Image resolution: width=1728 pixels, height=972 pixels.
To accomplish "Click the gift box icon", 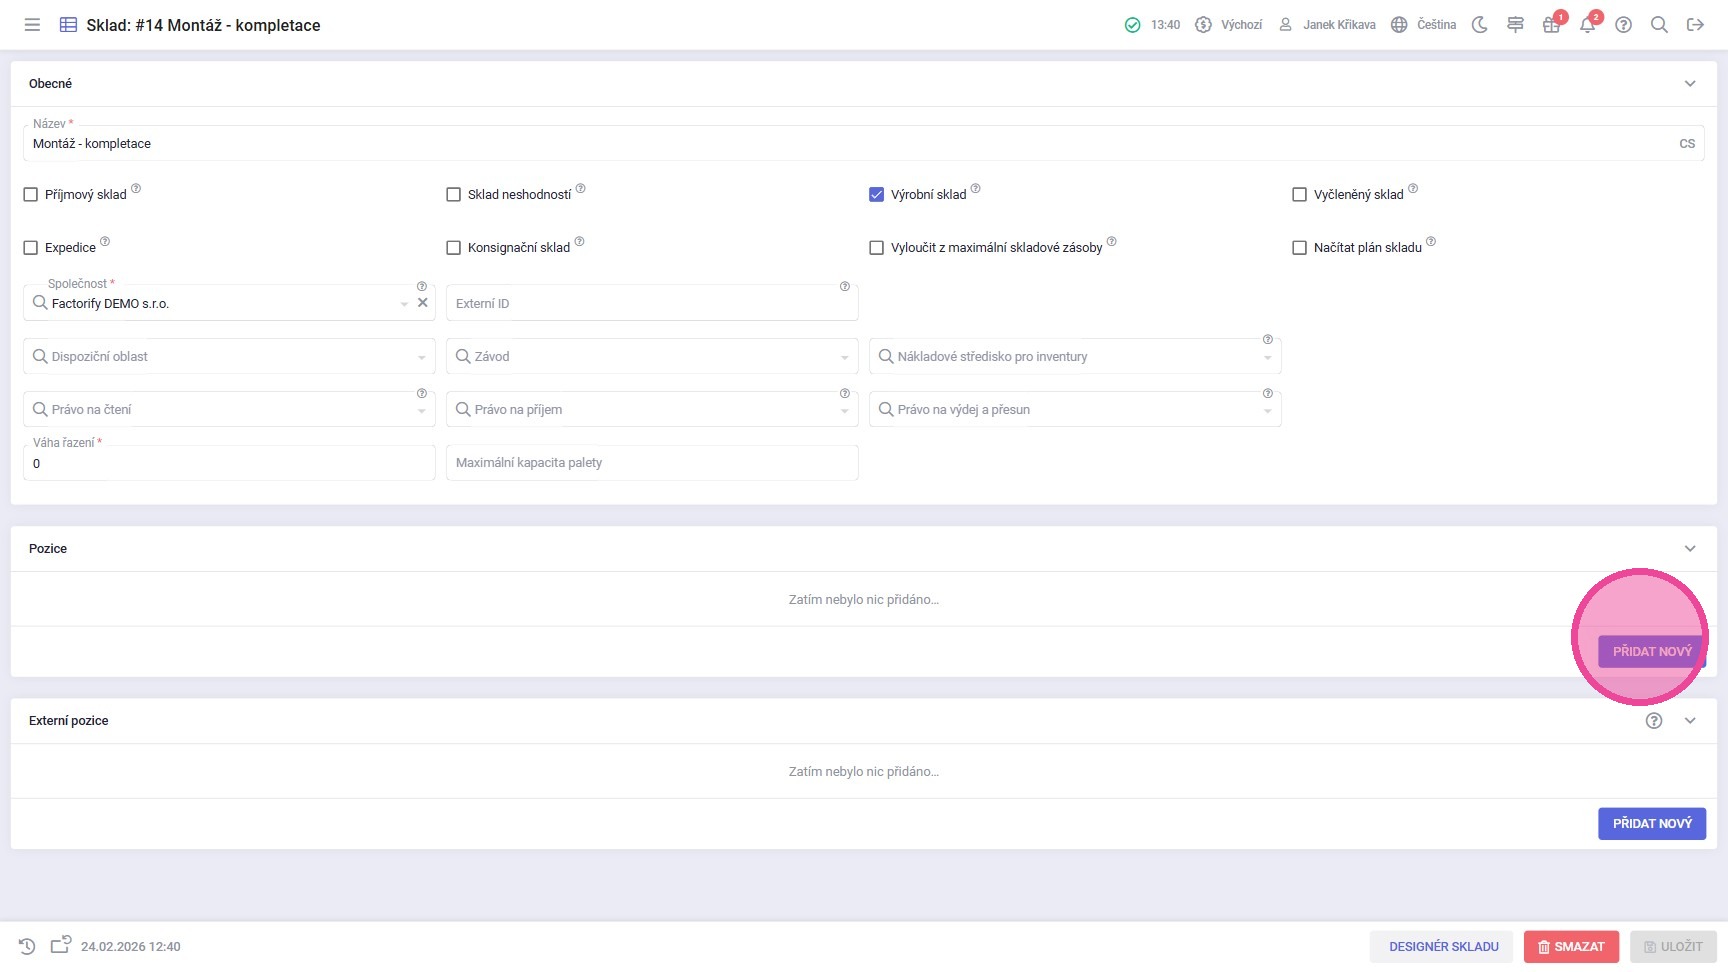I will [1551, 25].
